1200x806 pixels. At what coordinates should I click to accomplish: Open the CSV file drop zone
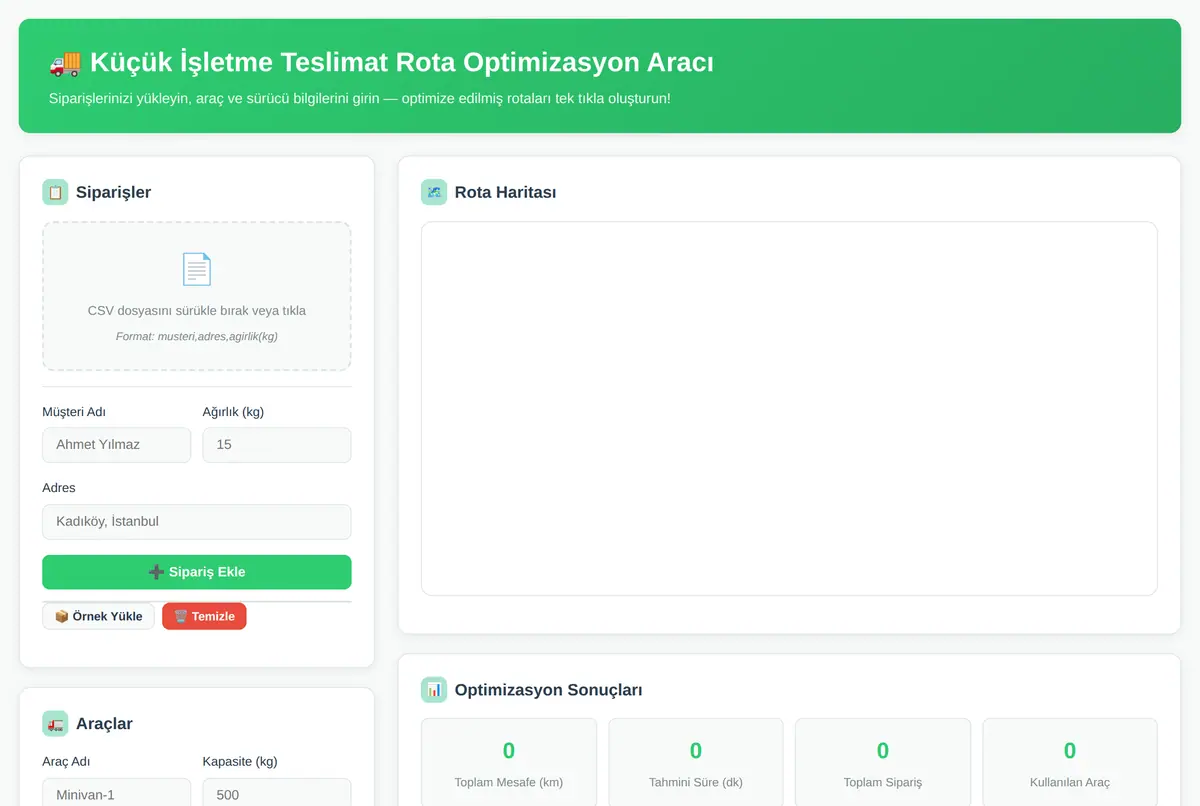pyautogui.click(x=197, y=296)
